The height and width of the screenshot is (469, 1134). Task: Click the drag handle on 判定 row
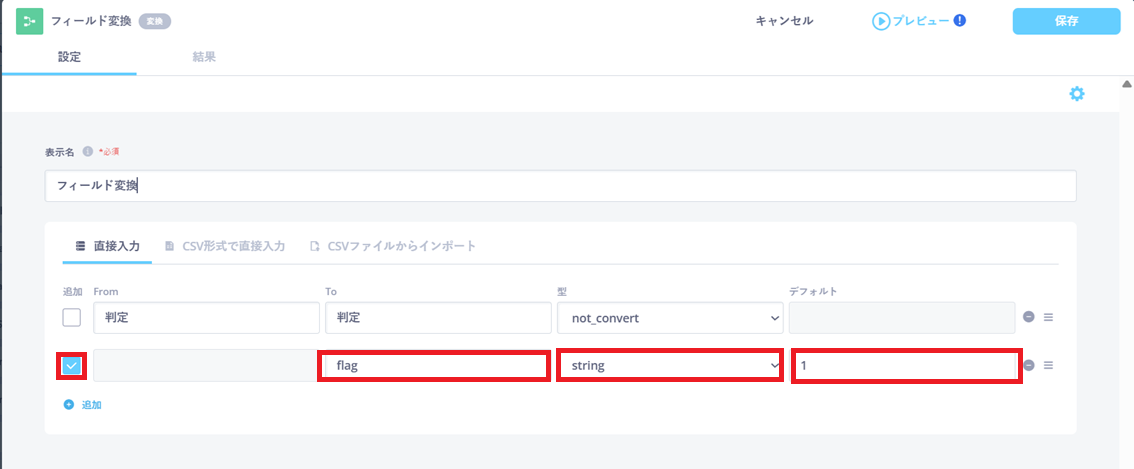(1048, 318)
